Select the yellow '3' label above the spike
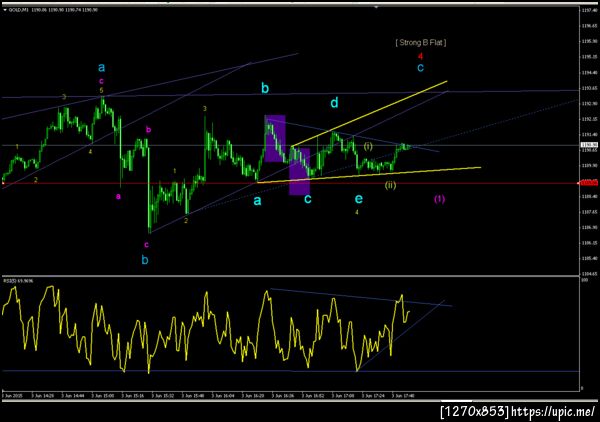The width and height of the screenshot is (600, 422). 205,109
